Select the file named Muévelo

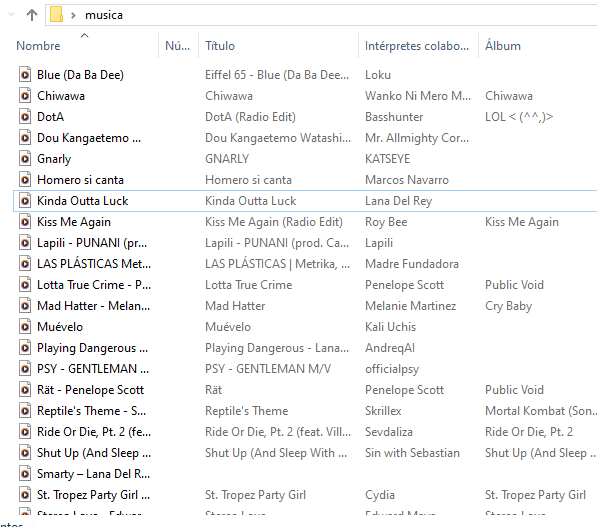pos(60,327)
